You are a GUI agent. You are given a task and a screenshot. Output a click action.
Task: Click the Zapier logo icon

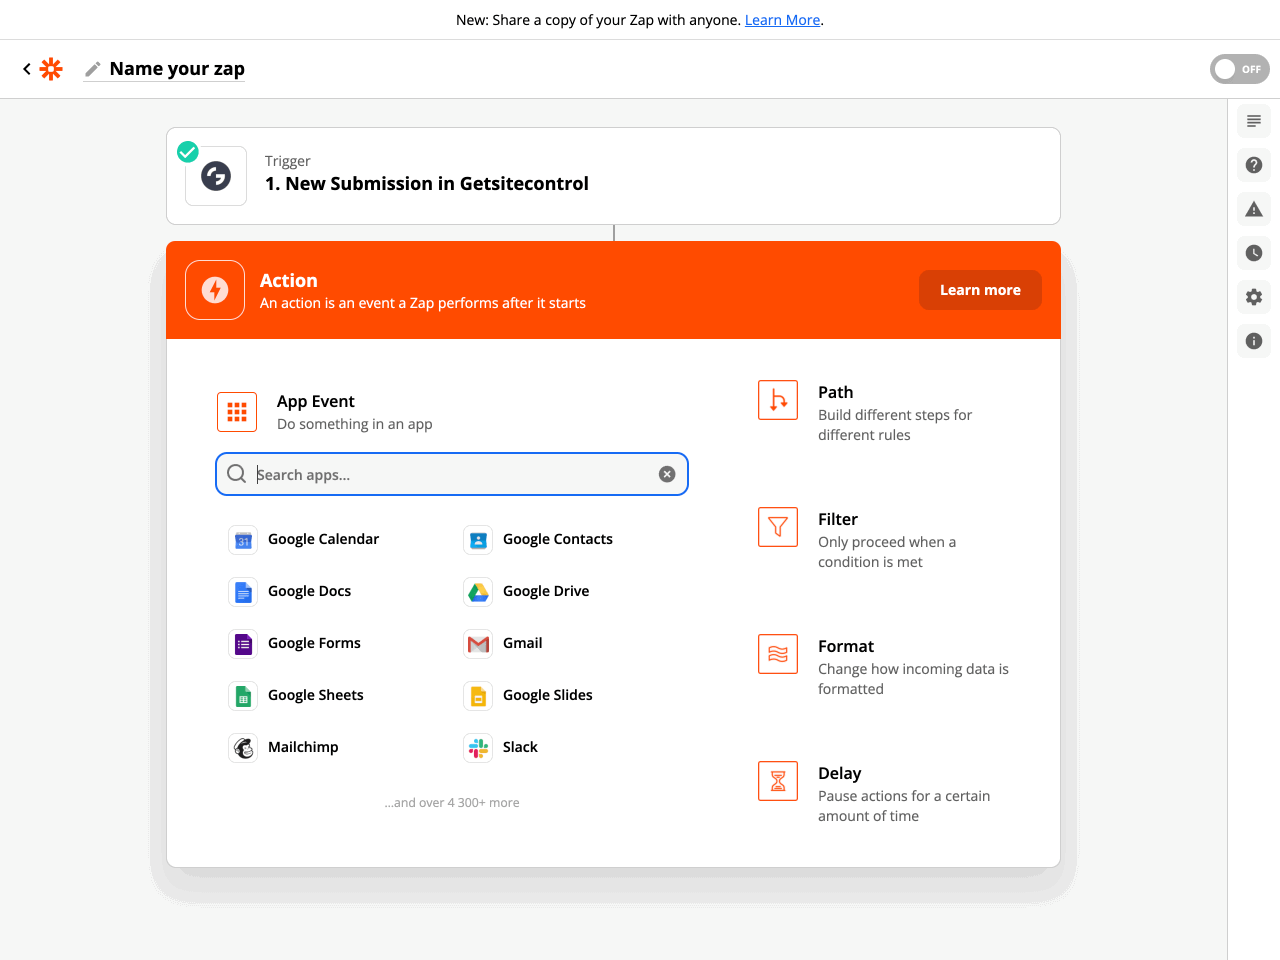tap(51, 69)
